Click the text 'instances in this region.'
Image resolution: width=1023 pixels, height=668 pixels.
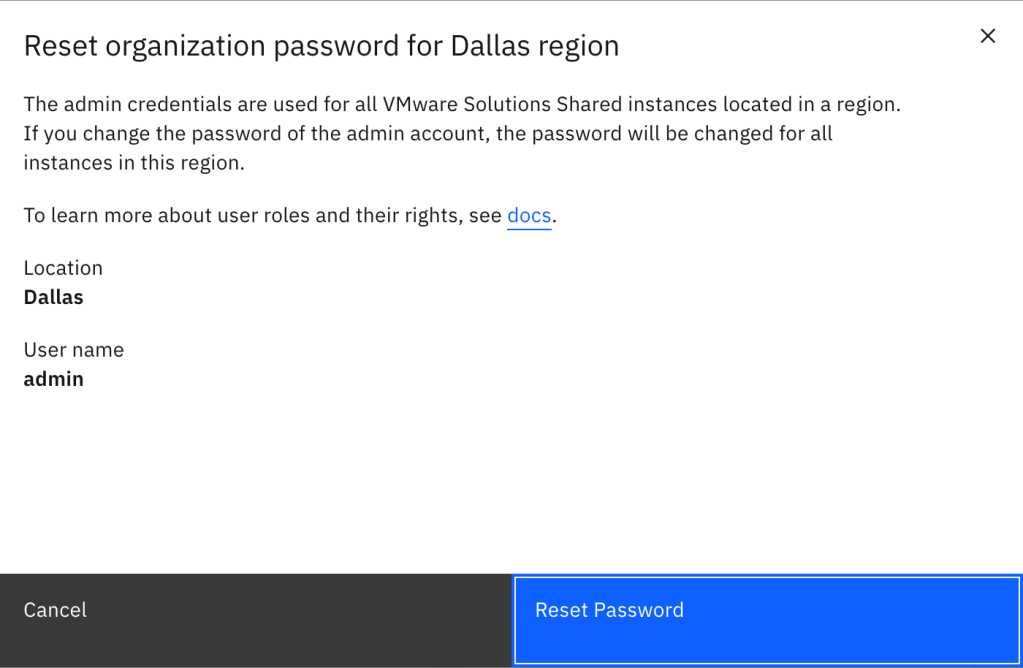[134, 162]
